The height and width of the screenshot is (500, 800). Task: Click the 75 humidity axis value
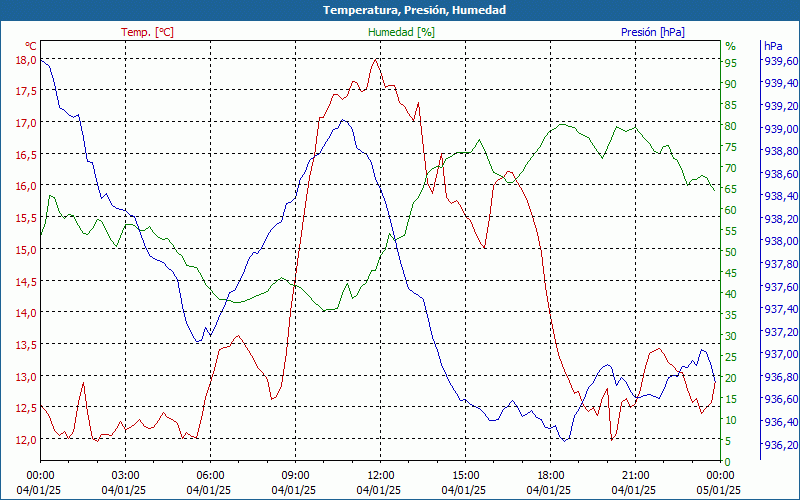pyautogui.click(x=731, y=147)
